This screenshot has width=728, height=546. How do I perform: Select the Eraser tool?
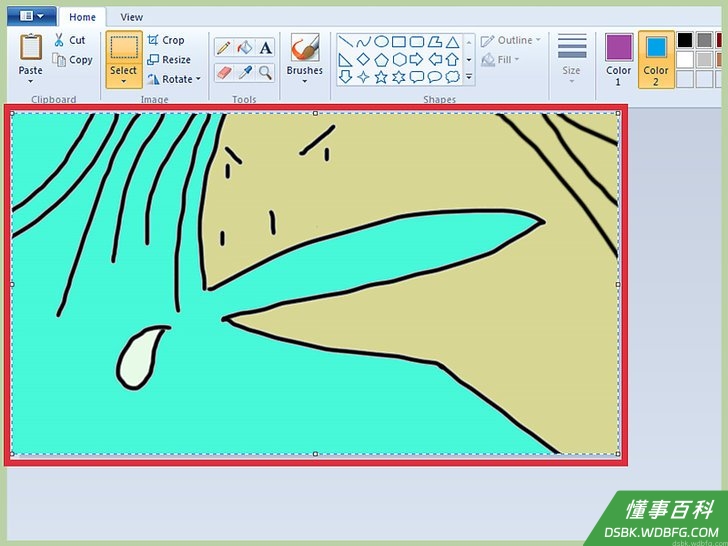(223, 72)
